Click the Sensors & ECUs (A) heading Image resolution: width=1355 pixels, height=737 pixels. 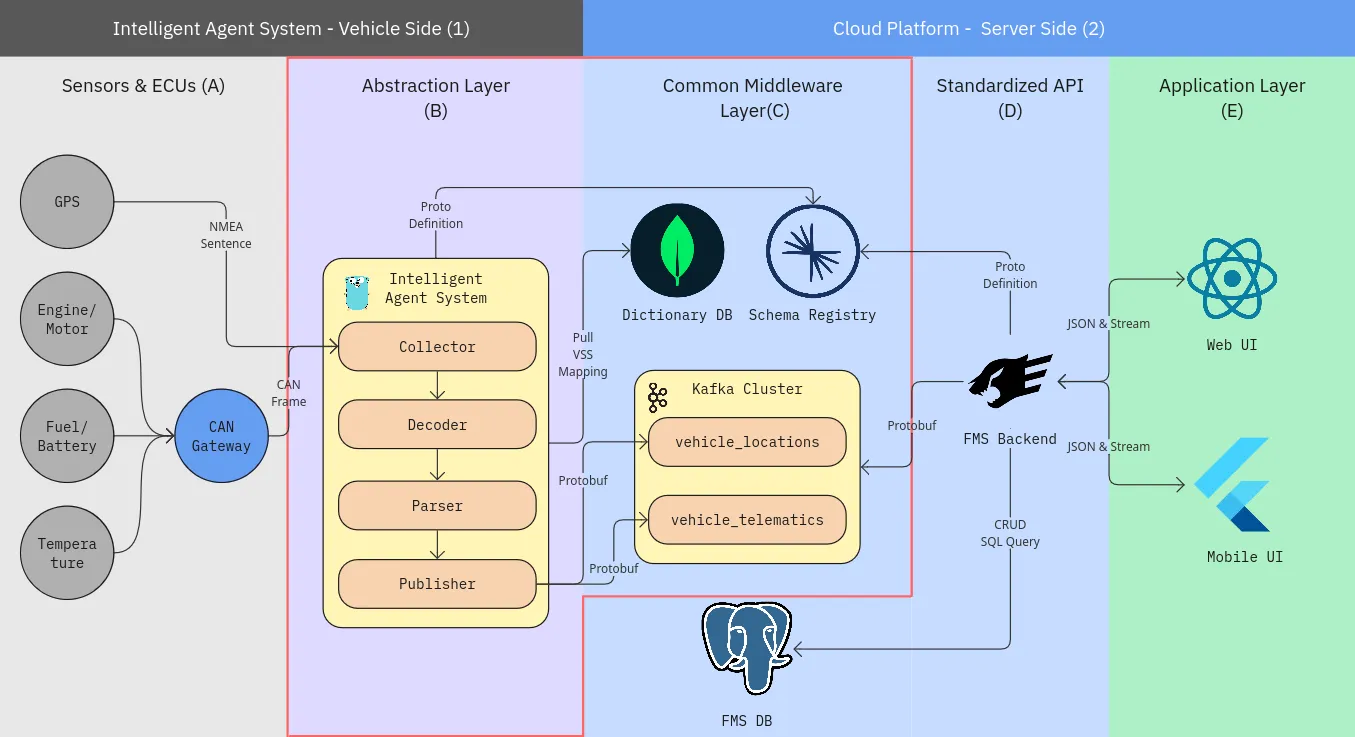pos(143,86)
